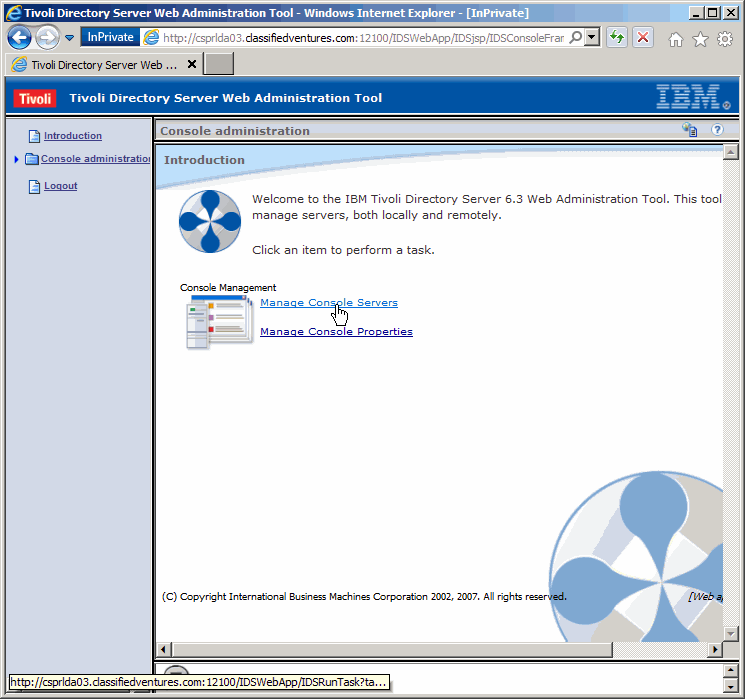Refresh the page with the green arrows icon
The width and height of the screenshot is (745, 699).
point(617,38)
